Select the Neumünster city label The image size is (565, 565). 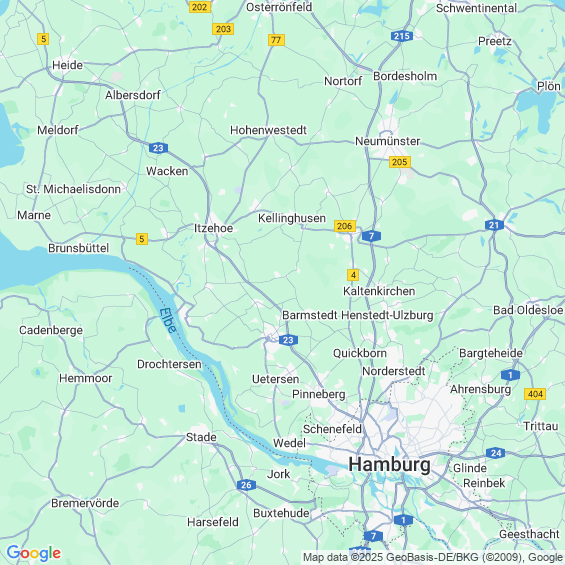(387, 141)
